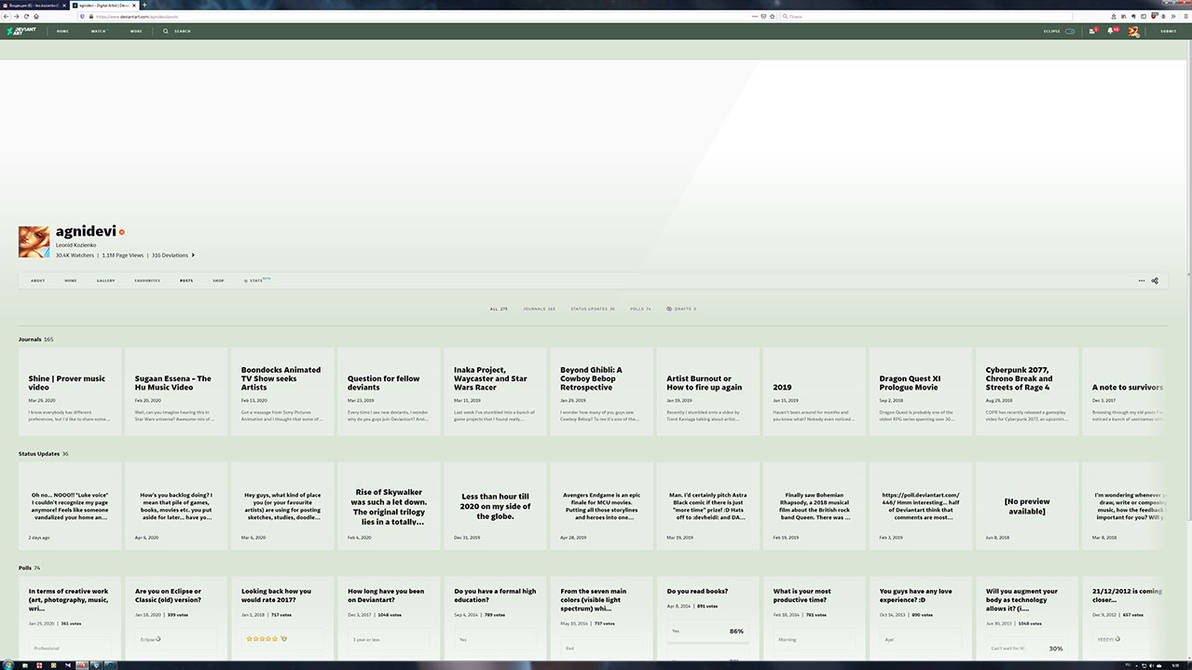The height and width of the screenshot is (670, 1192).
Task: Select the '1 year or less' poll option
Action: (388, 639)
